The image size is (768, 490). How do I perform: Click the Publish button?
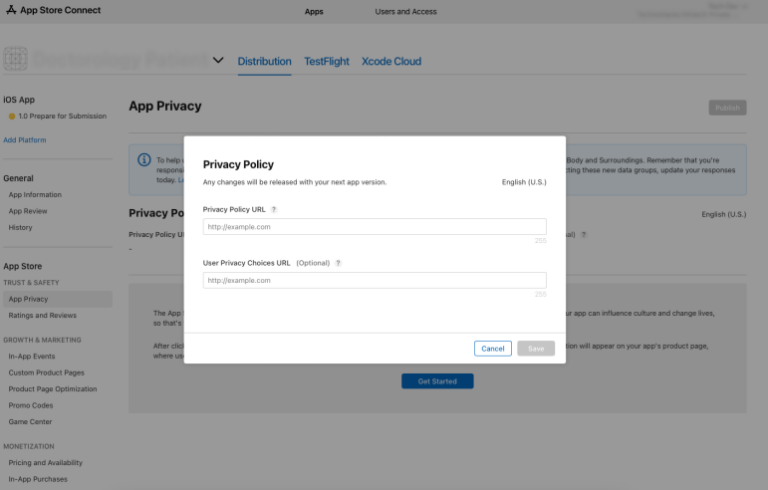tap(727, 108)
